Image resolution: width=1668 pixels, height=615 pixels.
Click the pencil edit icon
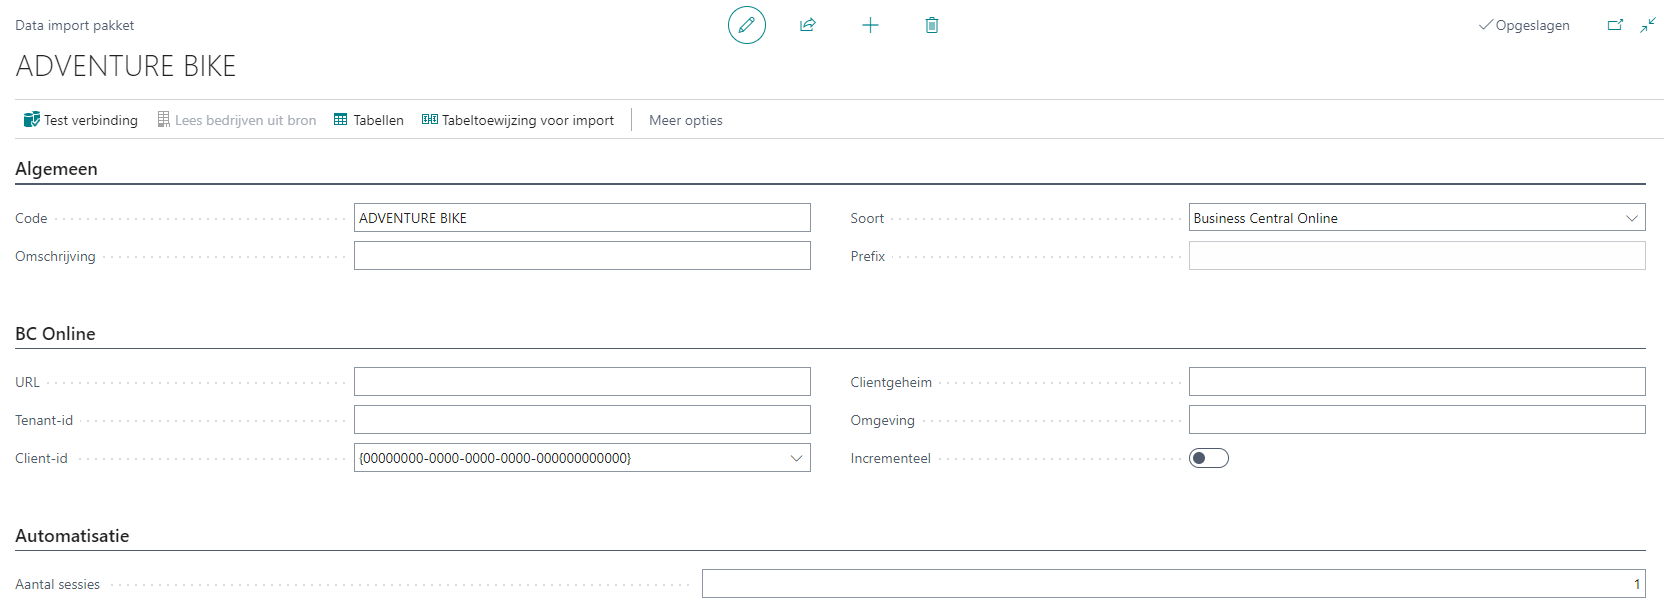(746, 25)
